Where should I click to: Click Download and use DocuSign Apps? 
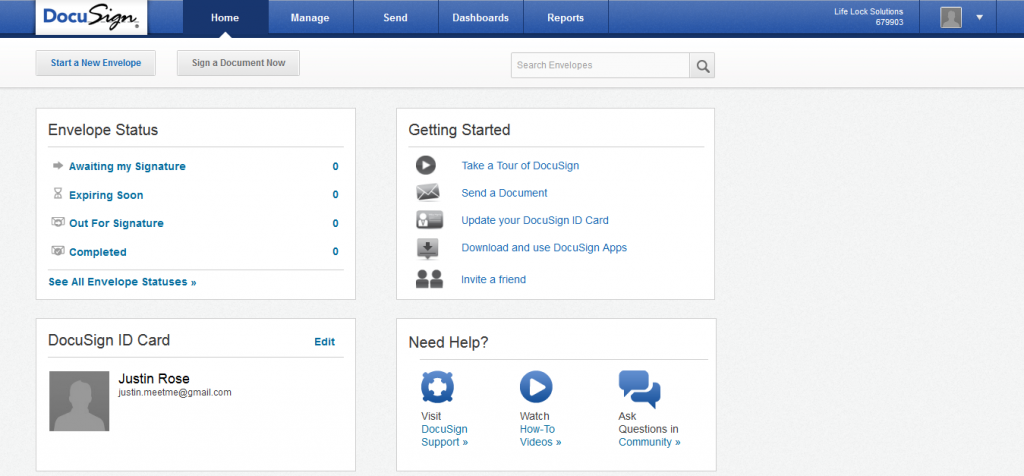point(544,247)
